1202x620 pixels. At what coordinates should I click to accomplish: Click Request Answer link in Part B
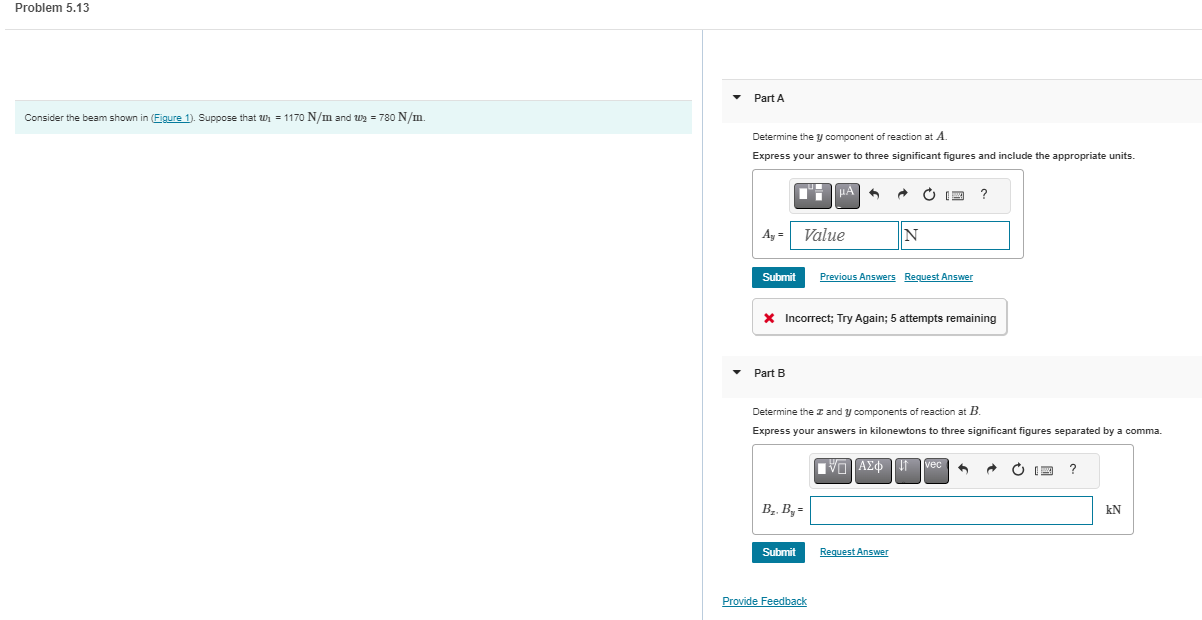coord(854,552)
